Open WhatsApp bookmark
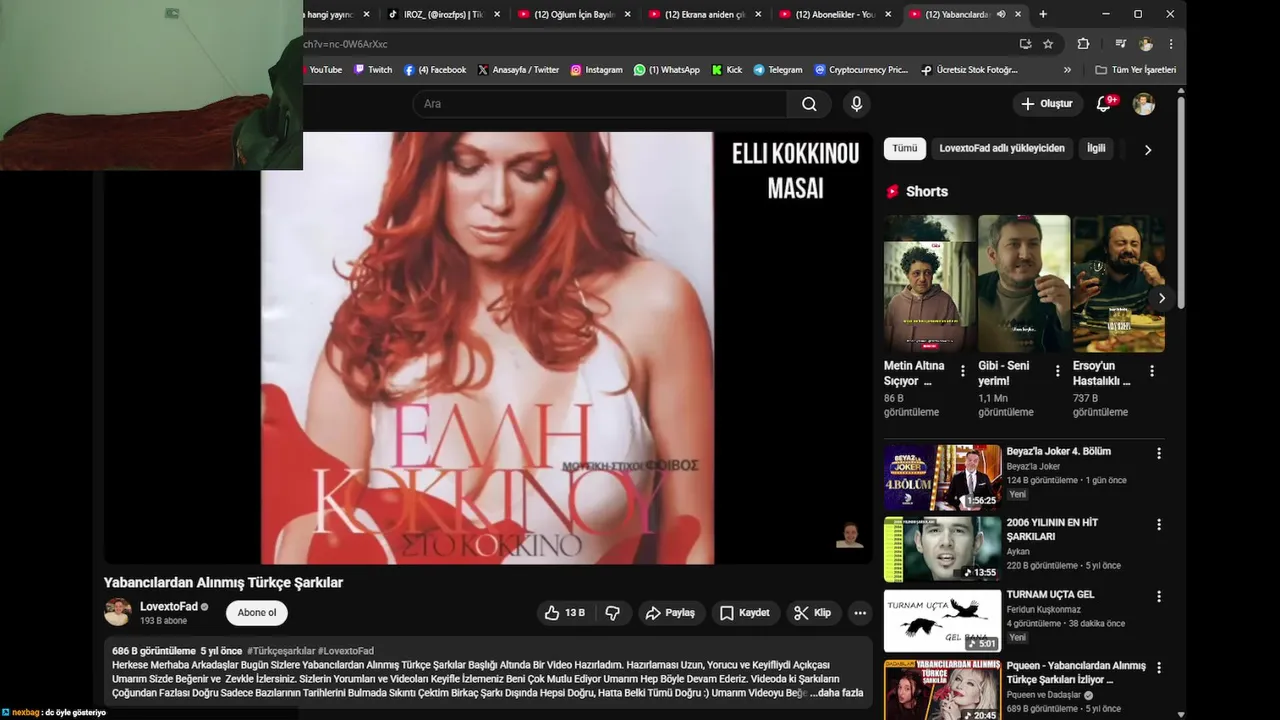This screenshot has width=1280, height=720. pyautogui.click(x=667, y=70)
